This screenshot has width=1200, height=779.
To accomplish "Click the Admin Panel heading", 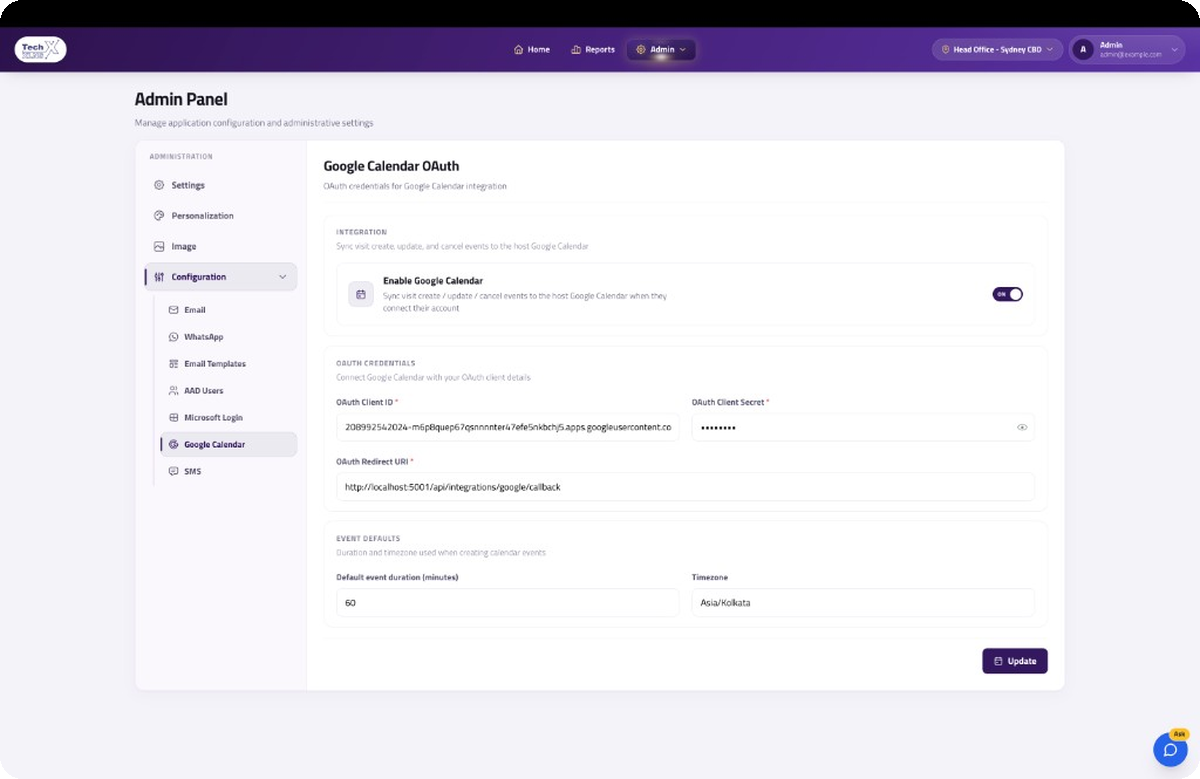I will 181,100.
